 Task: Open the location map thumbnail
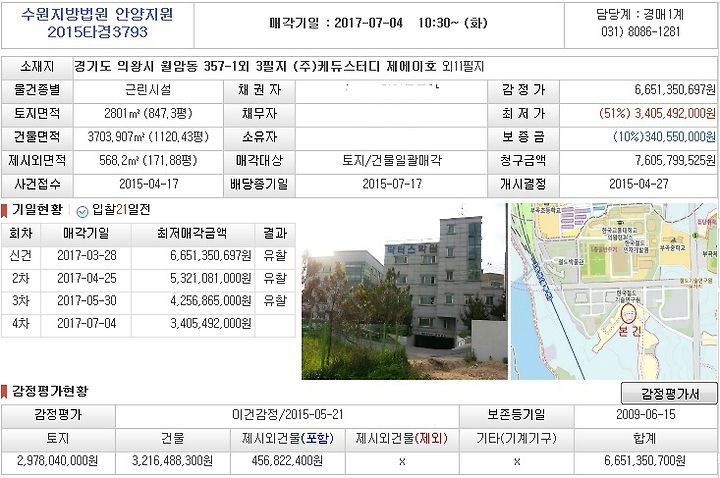pyautogui.click(x=613, y=292)
